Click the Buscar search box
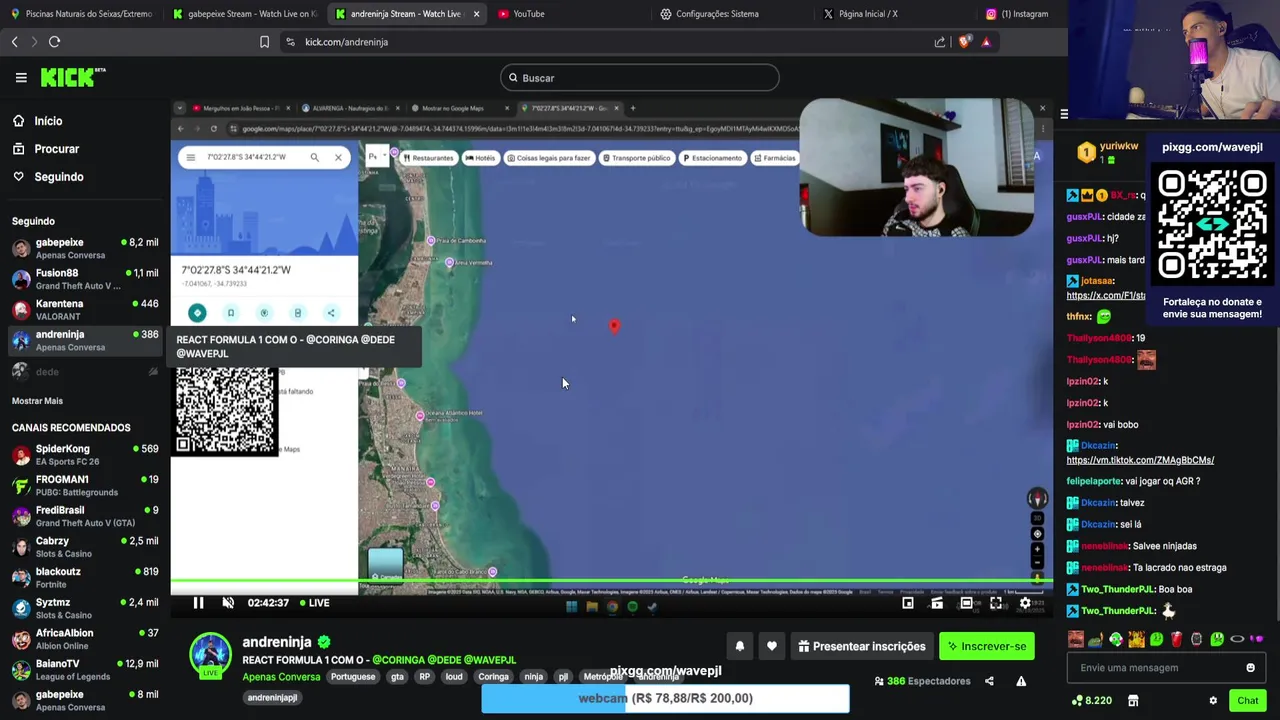 click(640, 78)
